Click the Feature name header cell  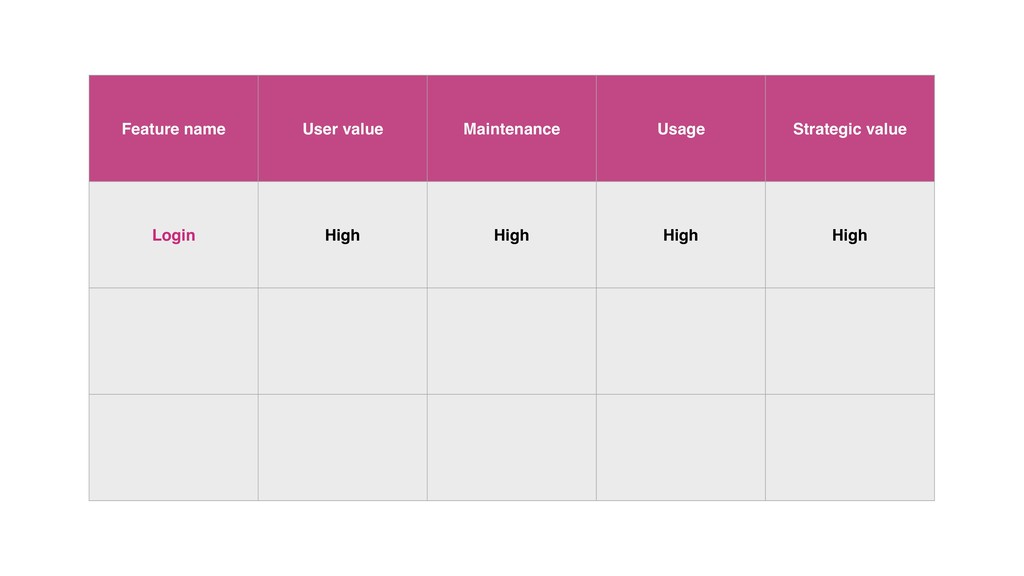point(173,129)
